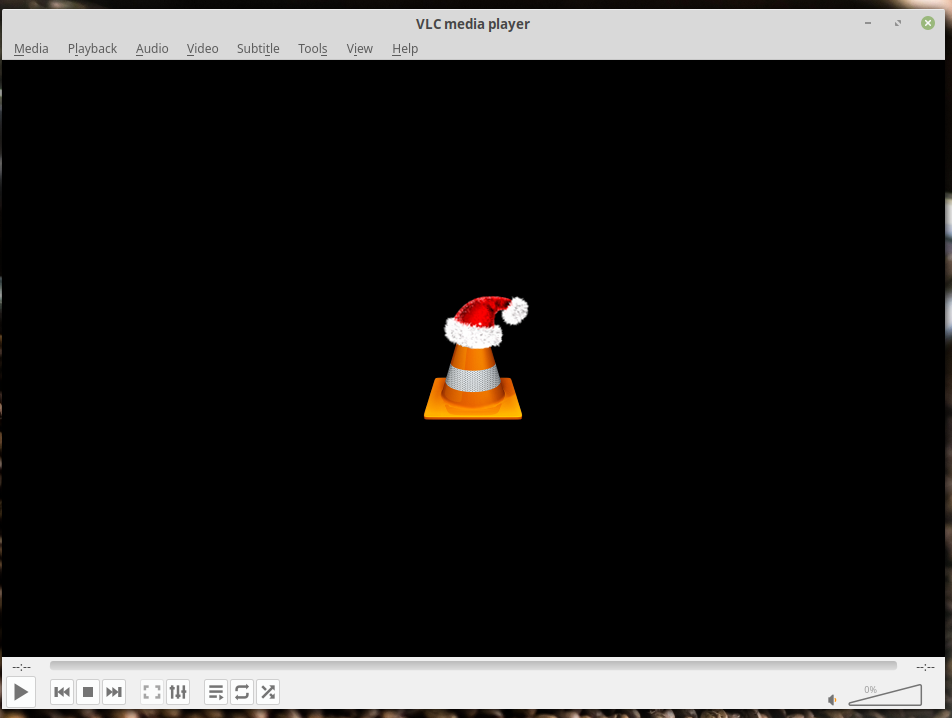The height and width of the screenshot is (718, 952).
Task: Start playback with the Play button
Action: tap(21, 692)
